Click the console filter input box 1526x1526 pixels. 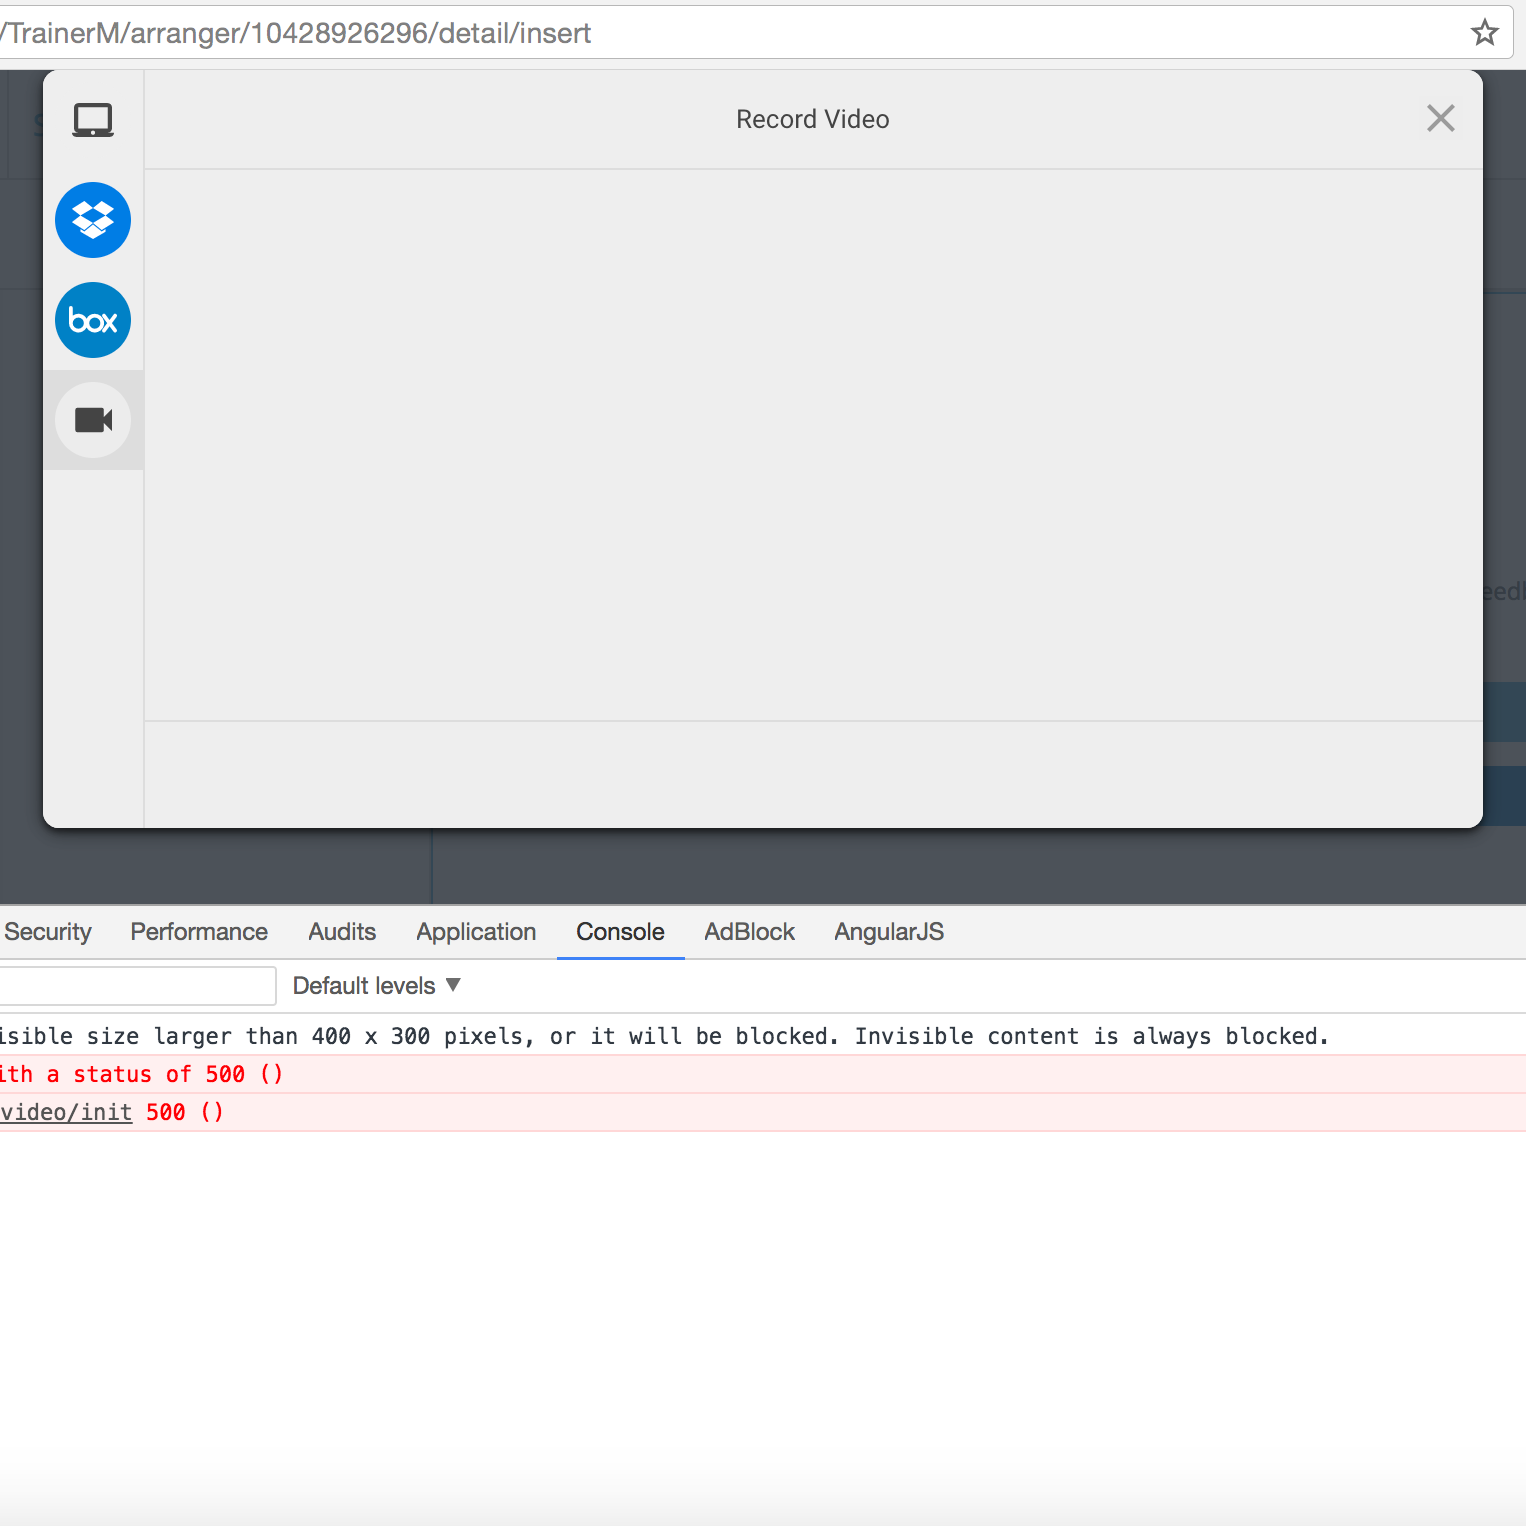136,986
